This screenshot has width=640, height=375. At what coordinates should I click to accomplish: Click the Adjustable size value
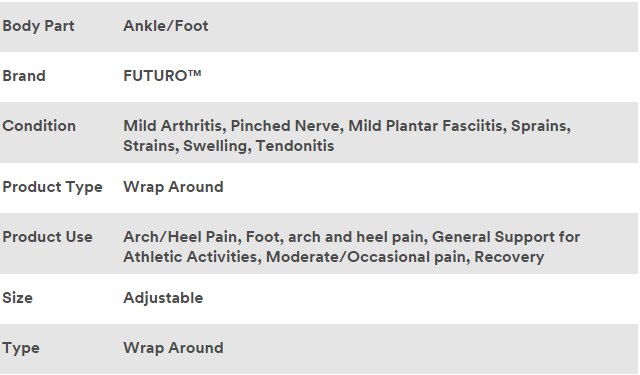point(163,298)
